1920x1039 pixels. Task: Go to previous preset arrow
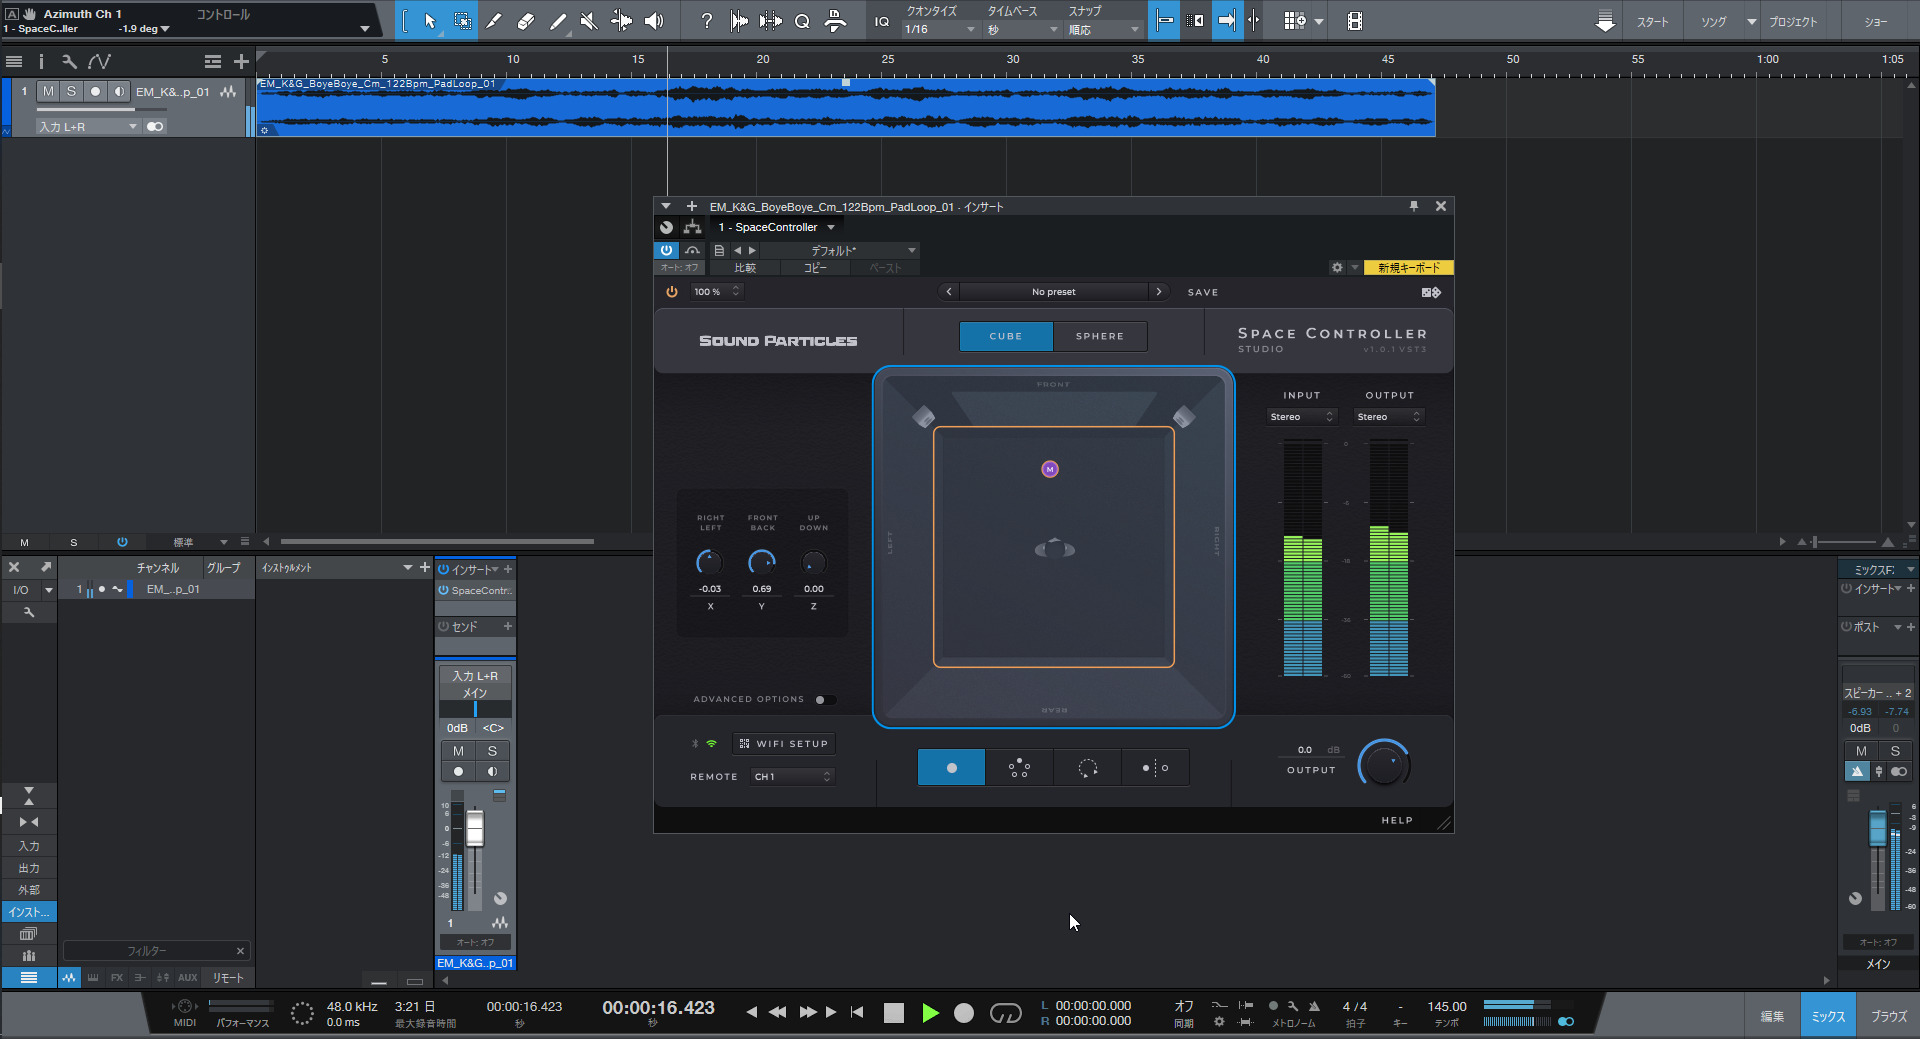tap(949, 292)
